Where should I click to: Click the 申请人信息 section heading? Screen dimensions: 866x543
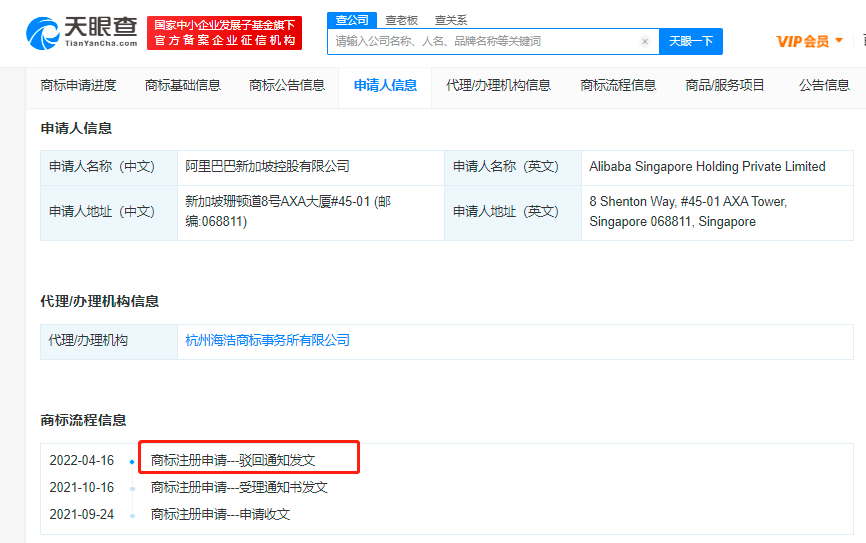coord(76,128)
